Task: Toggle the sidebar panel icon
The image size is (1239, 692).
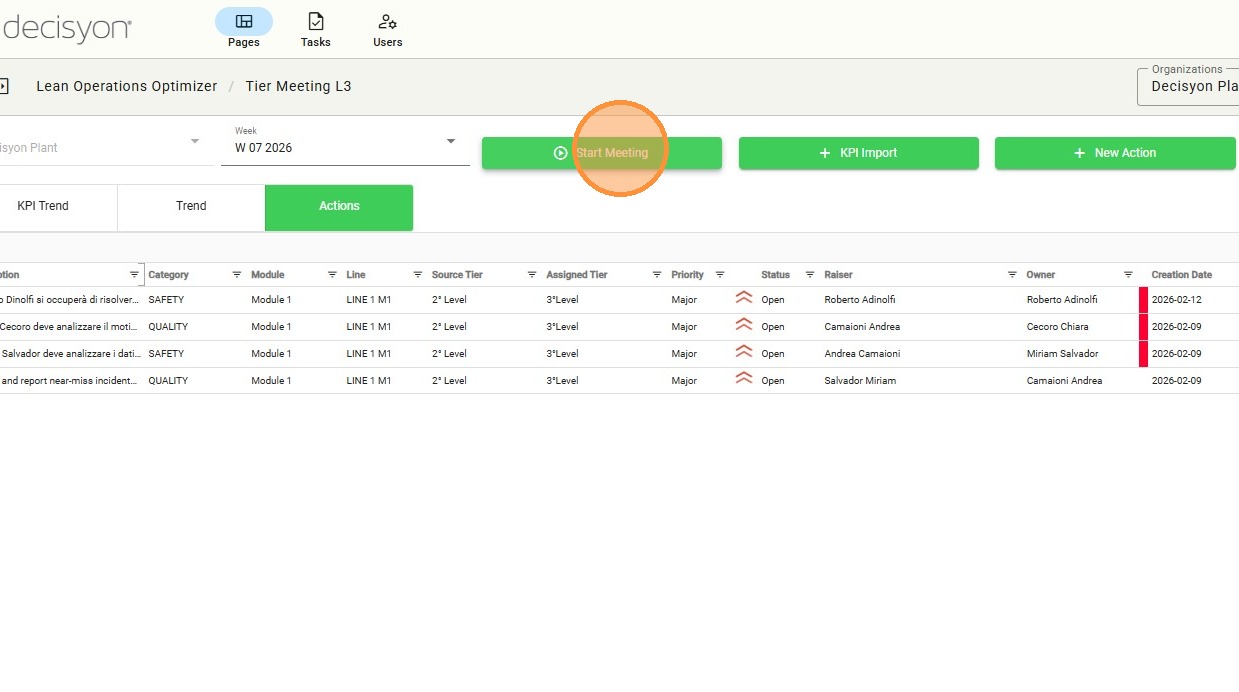Action: tap(4, 86)
